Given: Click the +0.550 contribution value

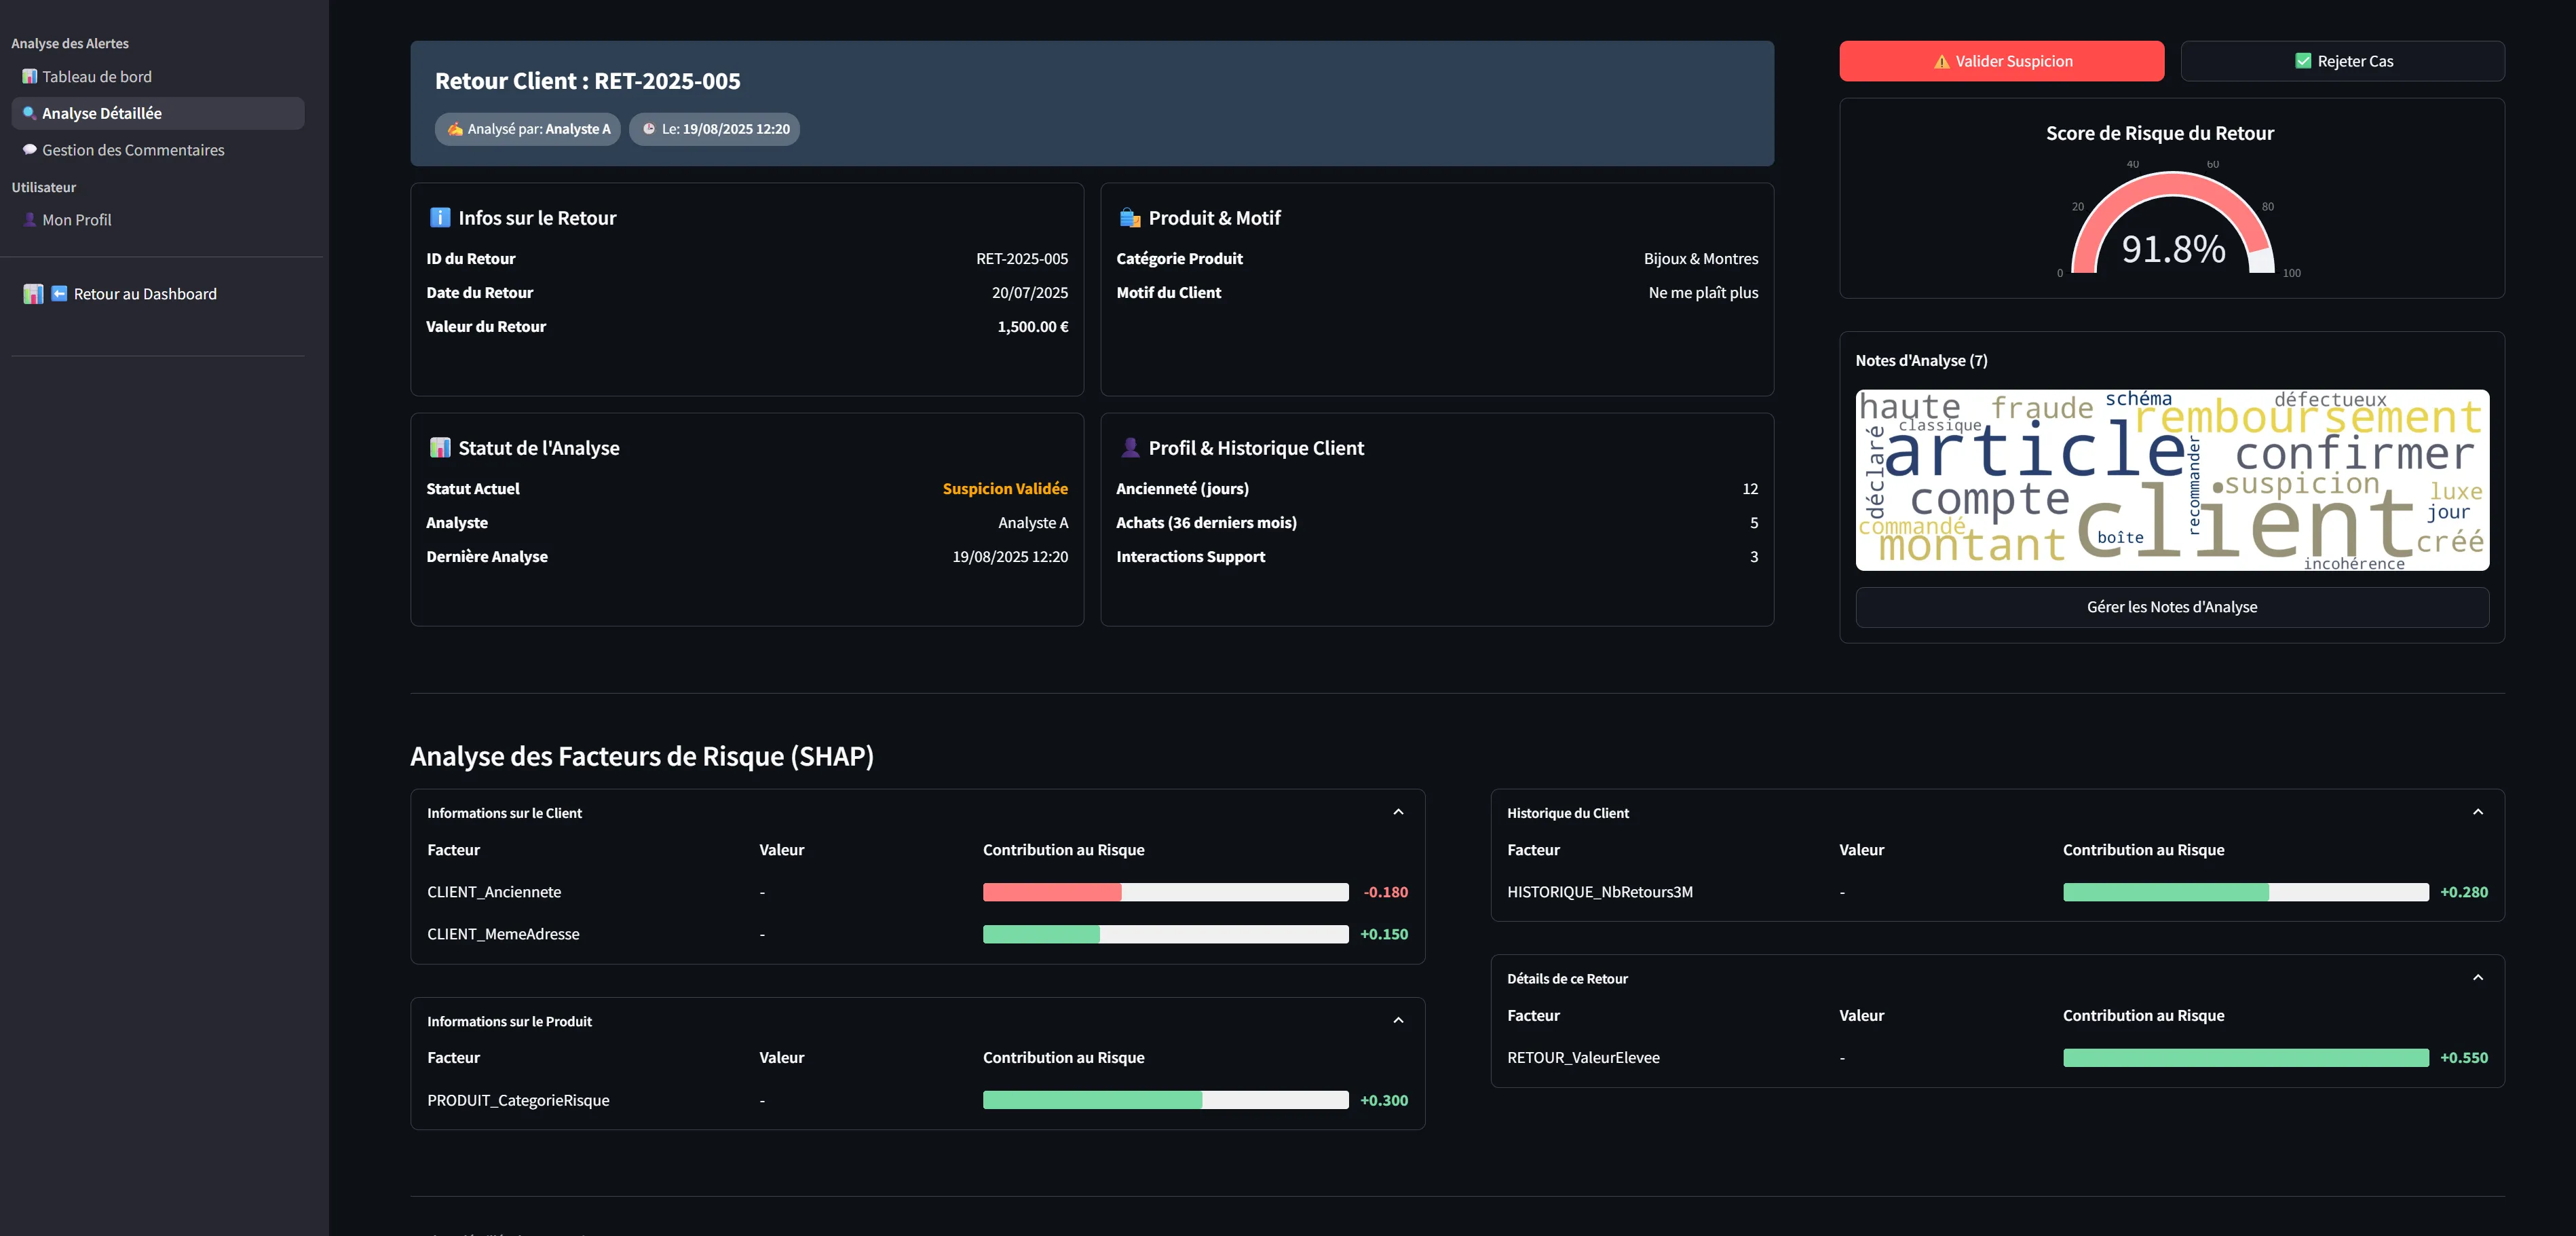Looking at the screenshot, I should click(2464, 1058).
